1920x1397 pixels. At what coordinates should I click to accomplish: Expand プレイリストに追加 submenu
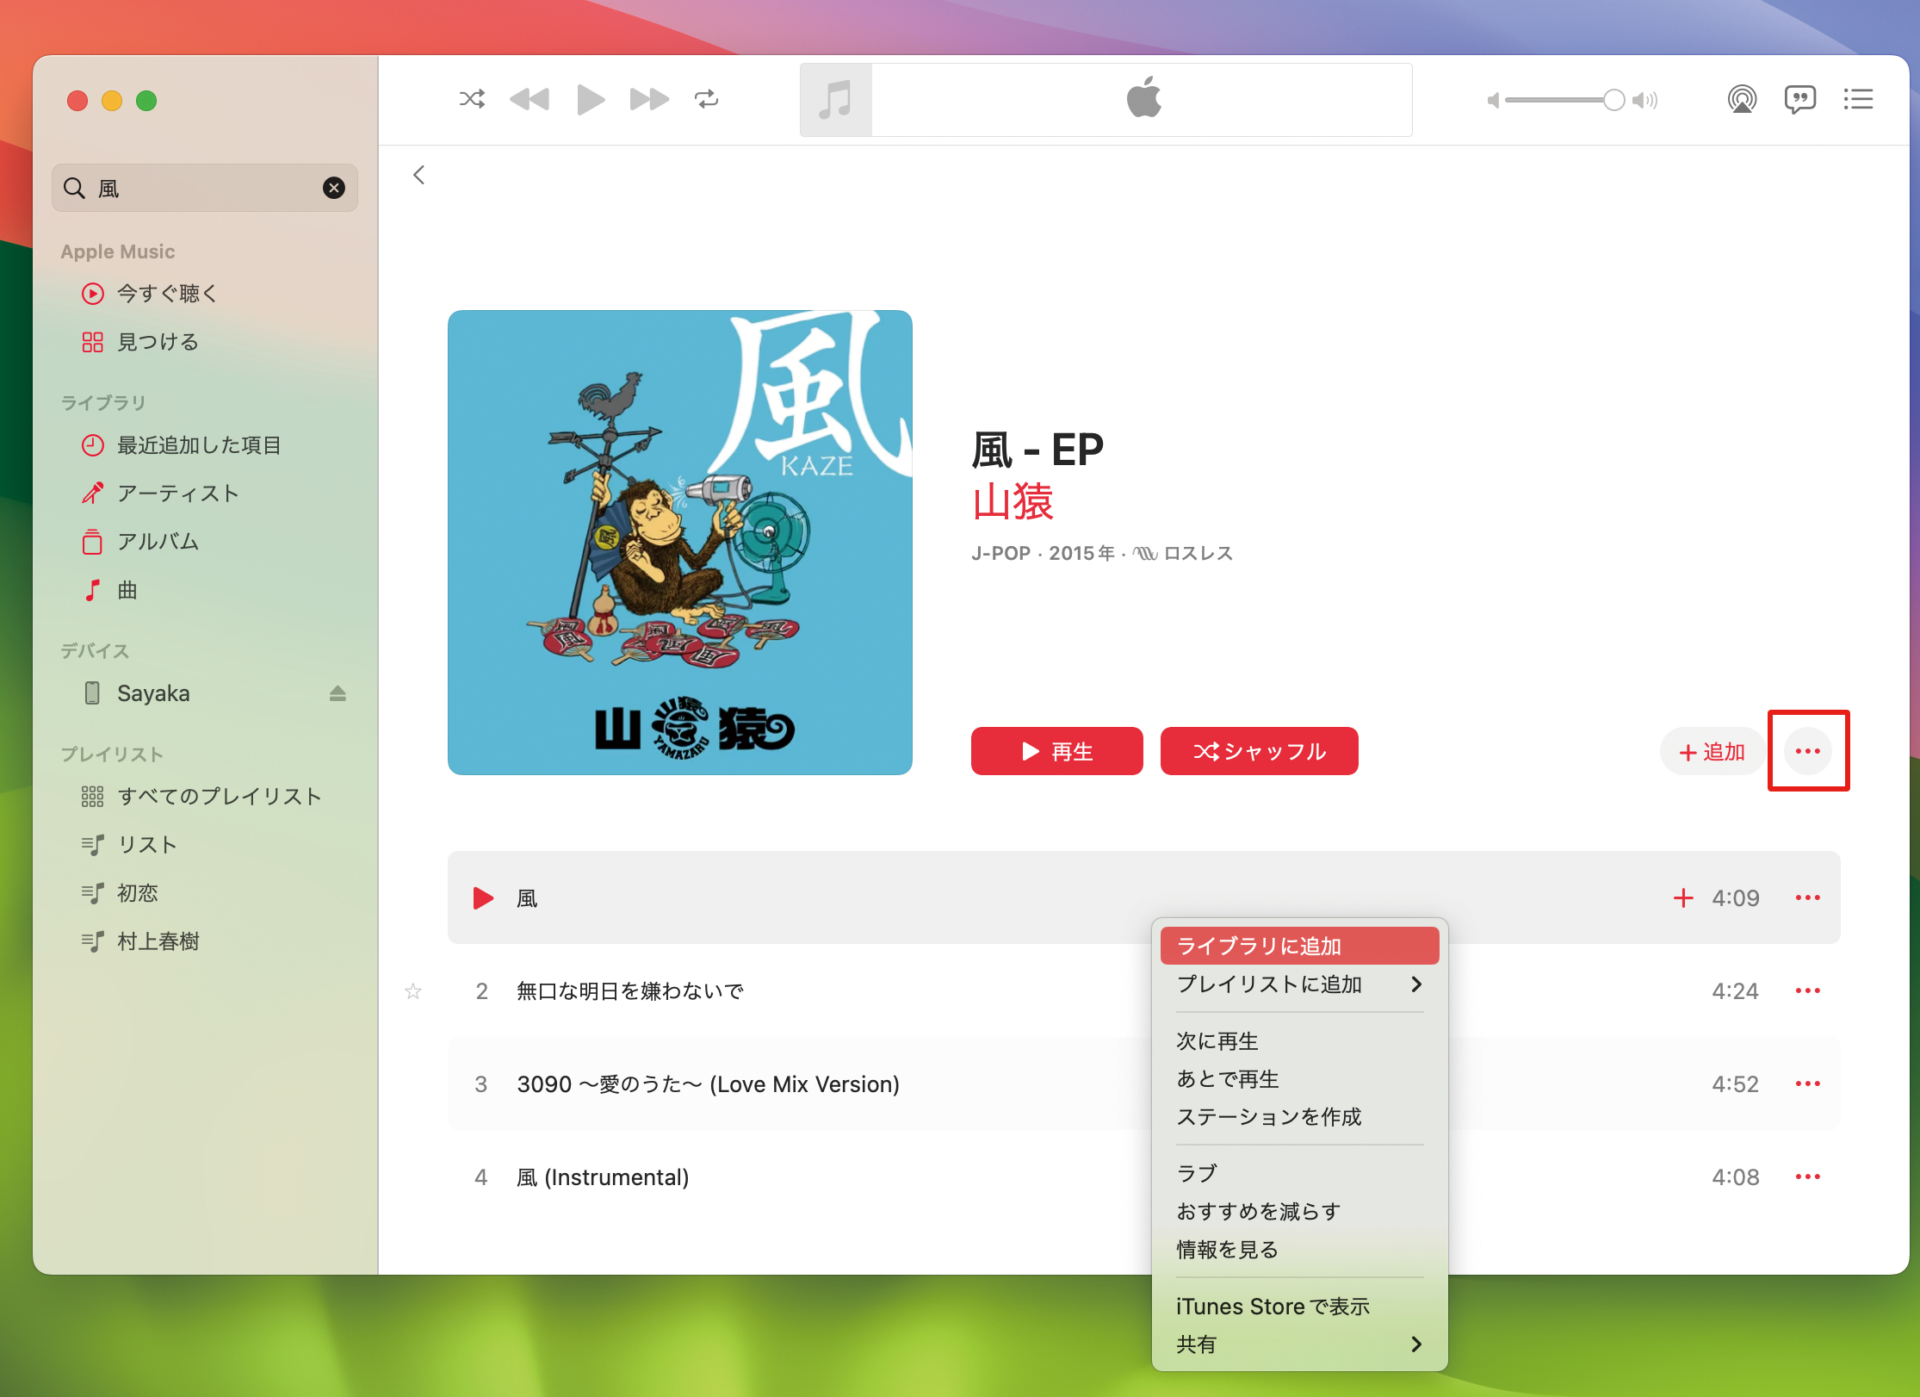pos(1299,984)
